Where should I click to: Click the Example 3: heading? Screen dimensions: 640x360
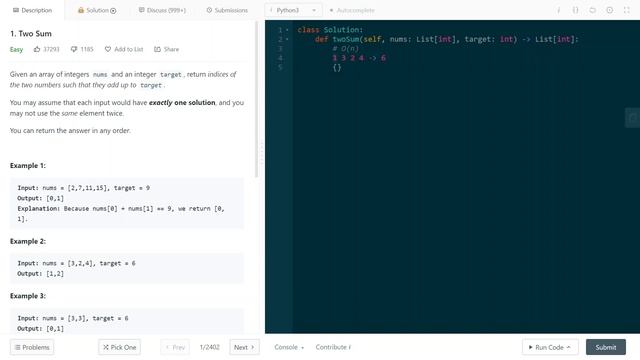tap(28, 296)
